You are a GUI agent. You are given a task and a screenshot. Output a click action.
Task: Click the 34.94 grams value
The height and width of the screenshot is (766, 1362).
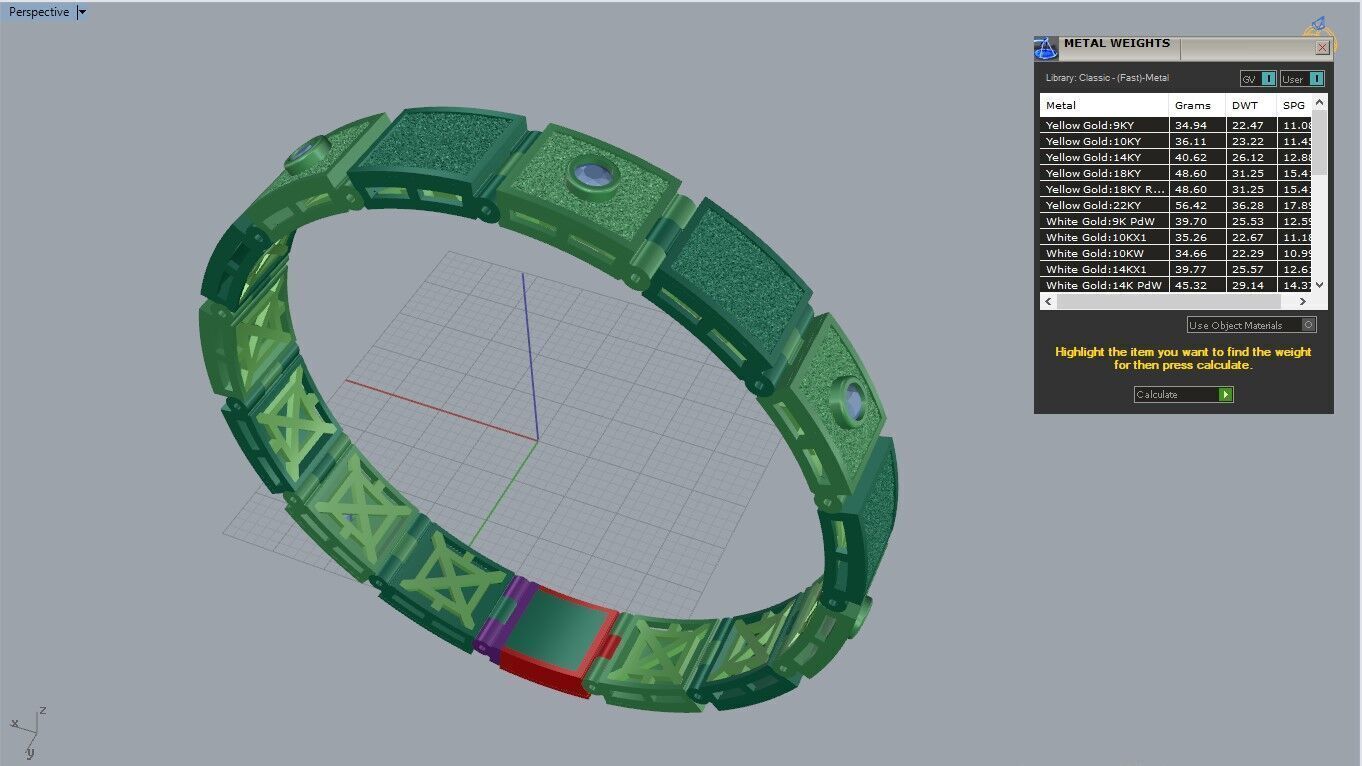click(x=1190, y=125)
